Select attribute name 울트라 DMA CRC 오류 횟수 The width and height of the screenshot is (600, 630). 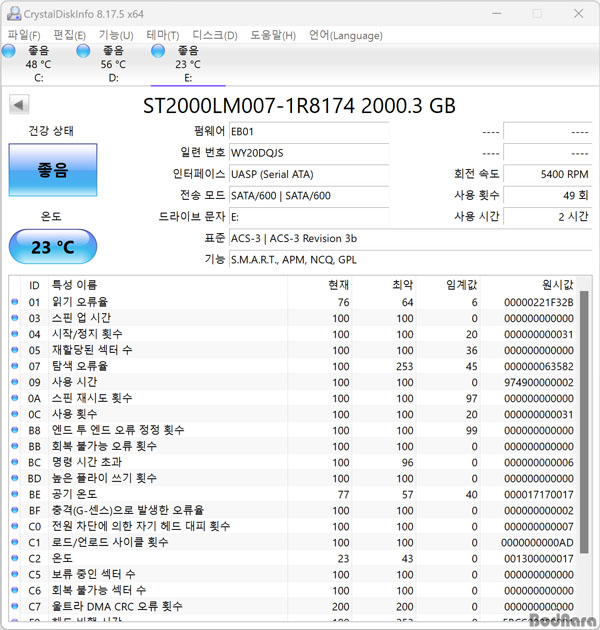[117, 606]
